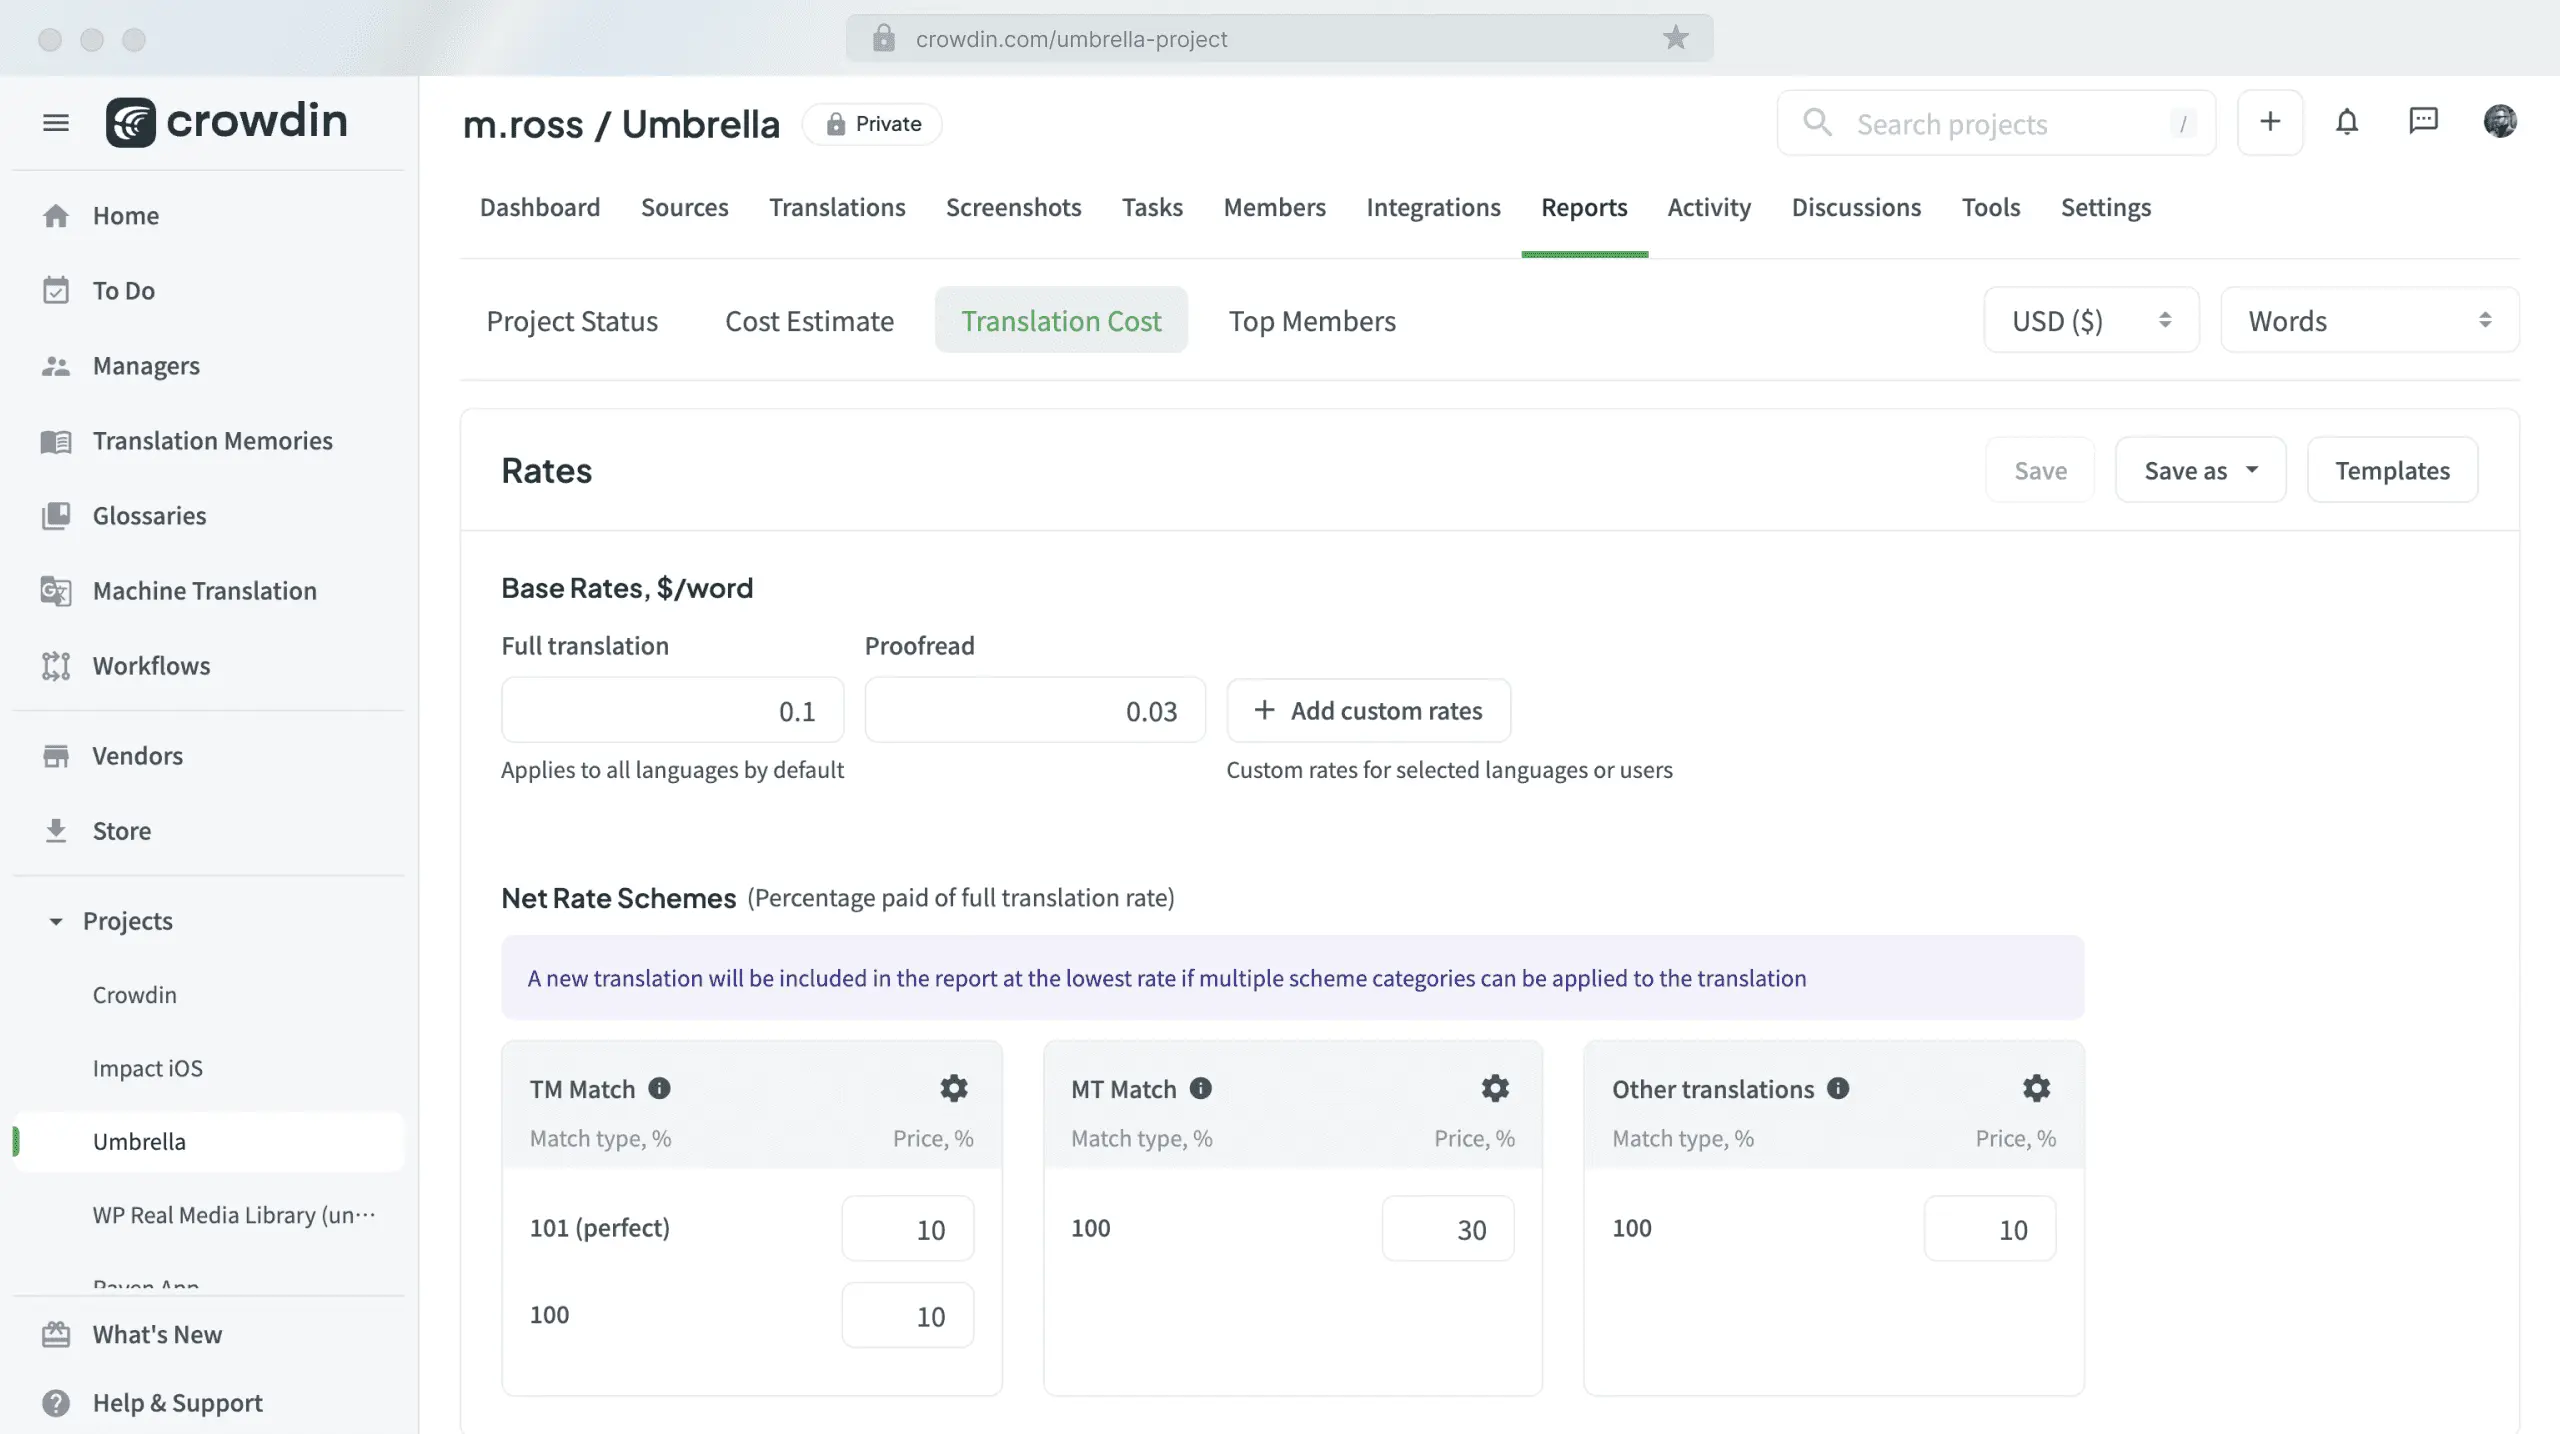
Task: Open notifications bell icon
Action: (x=2347, y=121)
